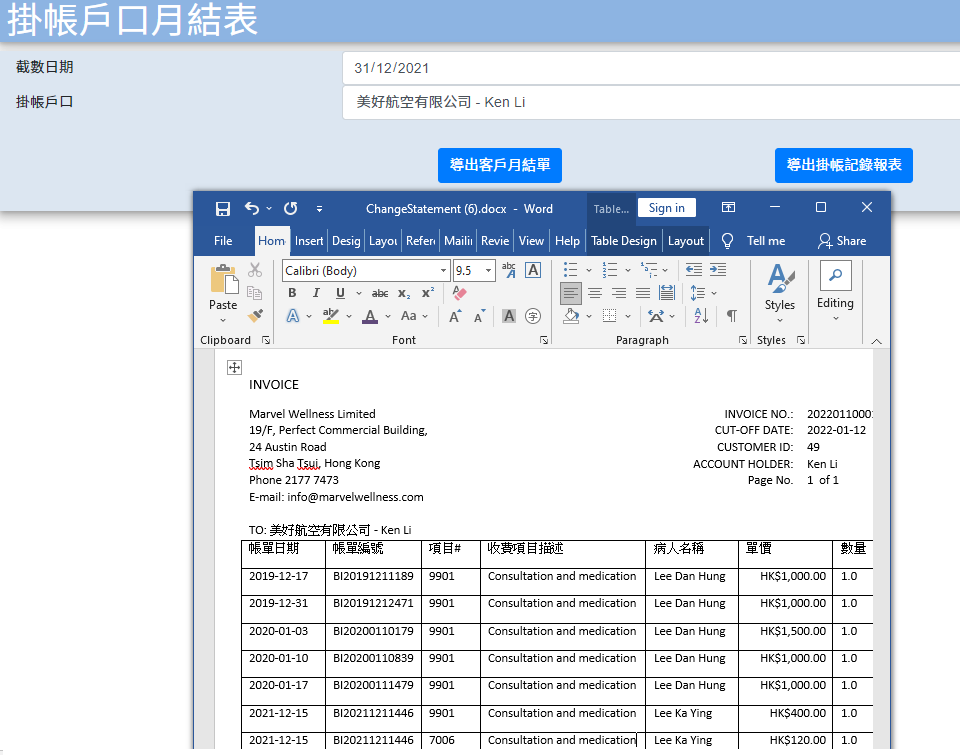Toggle Strikethrough formatting
This screenshot has width=960, height=755.
point(380,293)
